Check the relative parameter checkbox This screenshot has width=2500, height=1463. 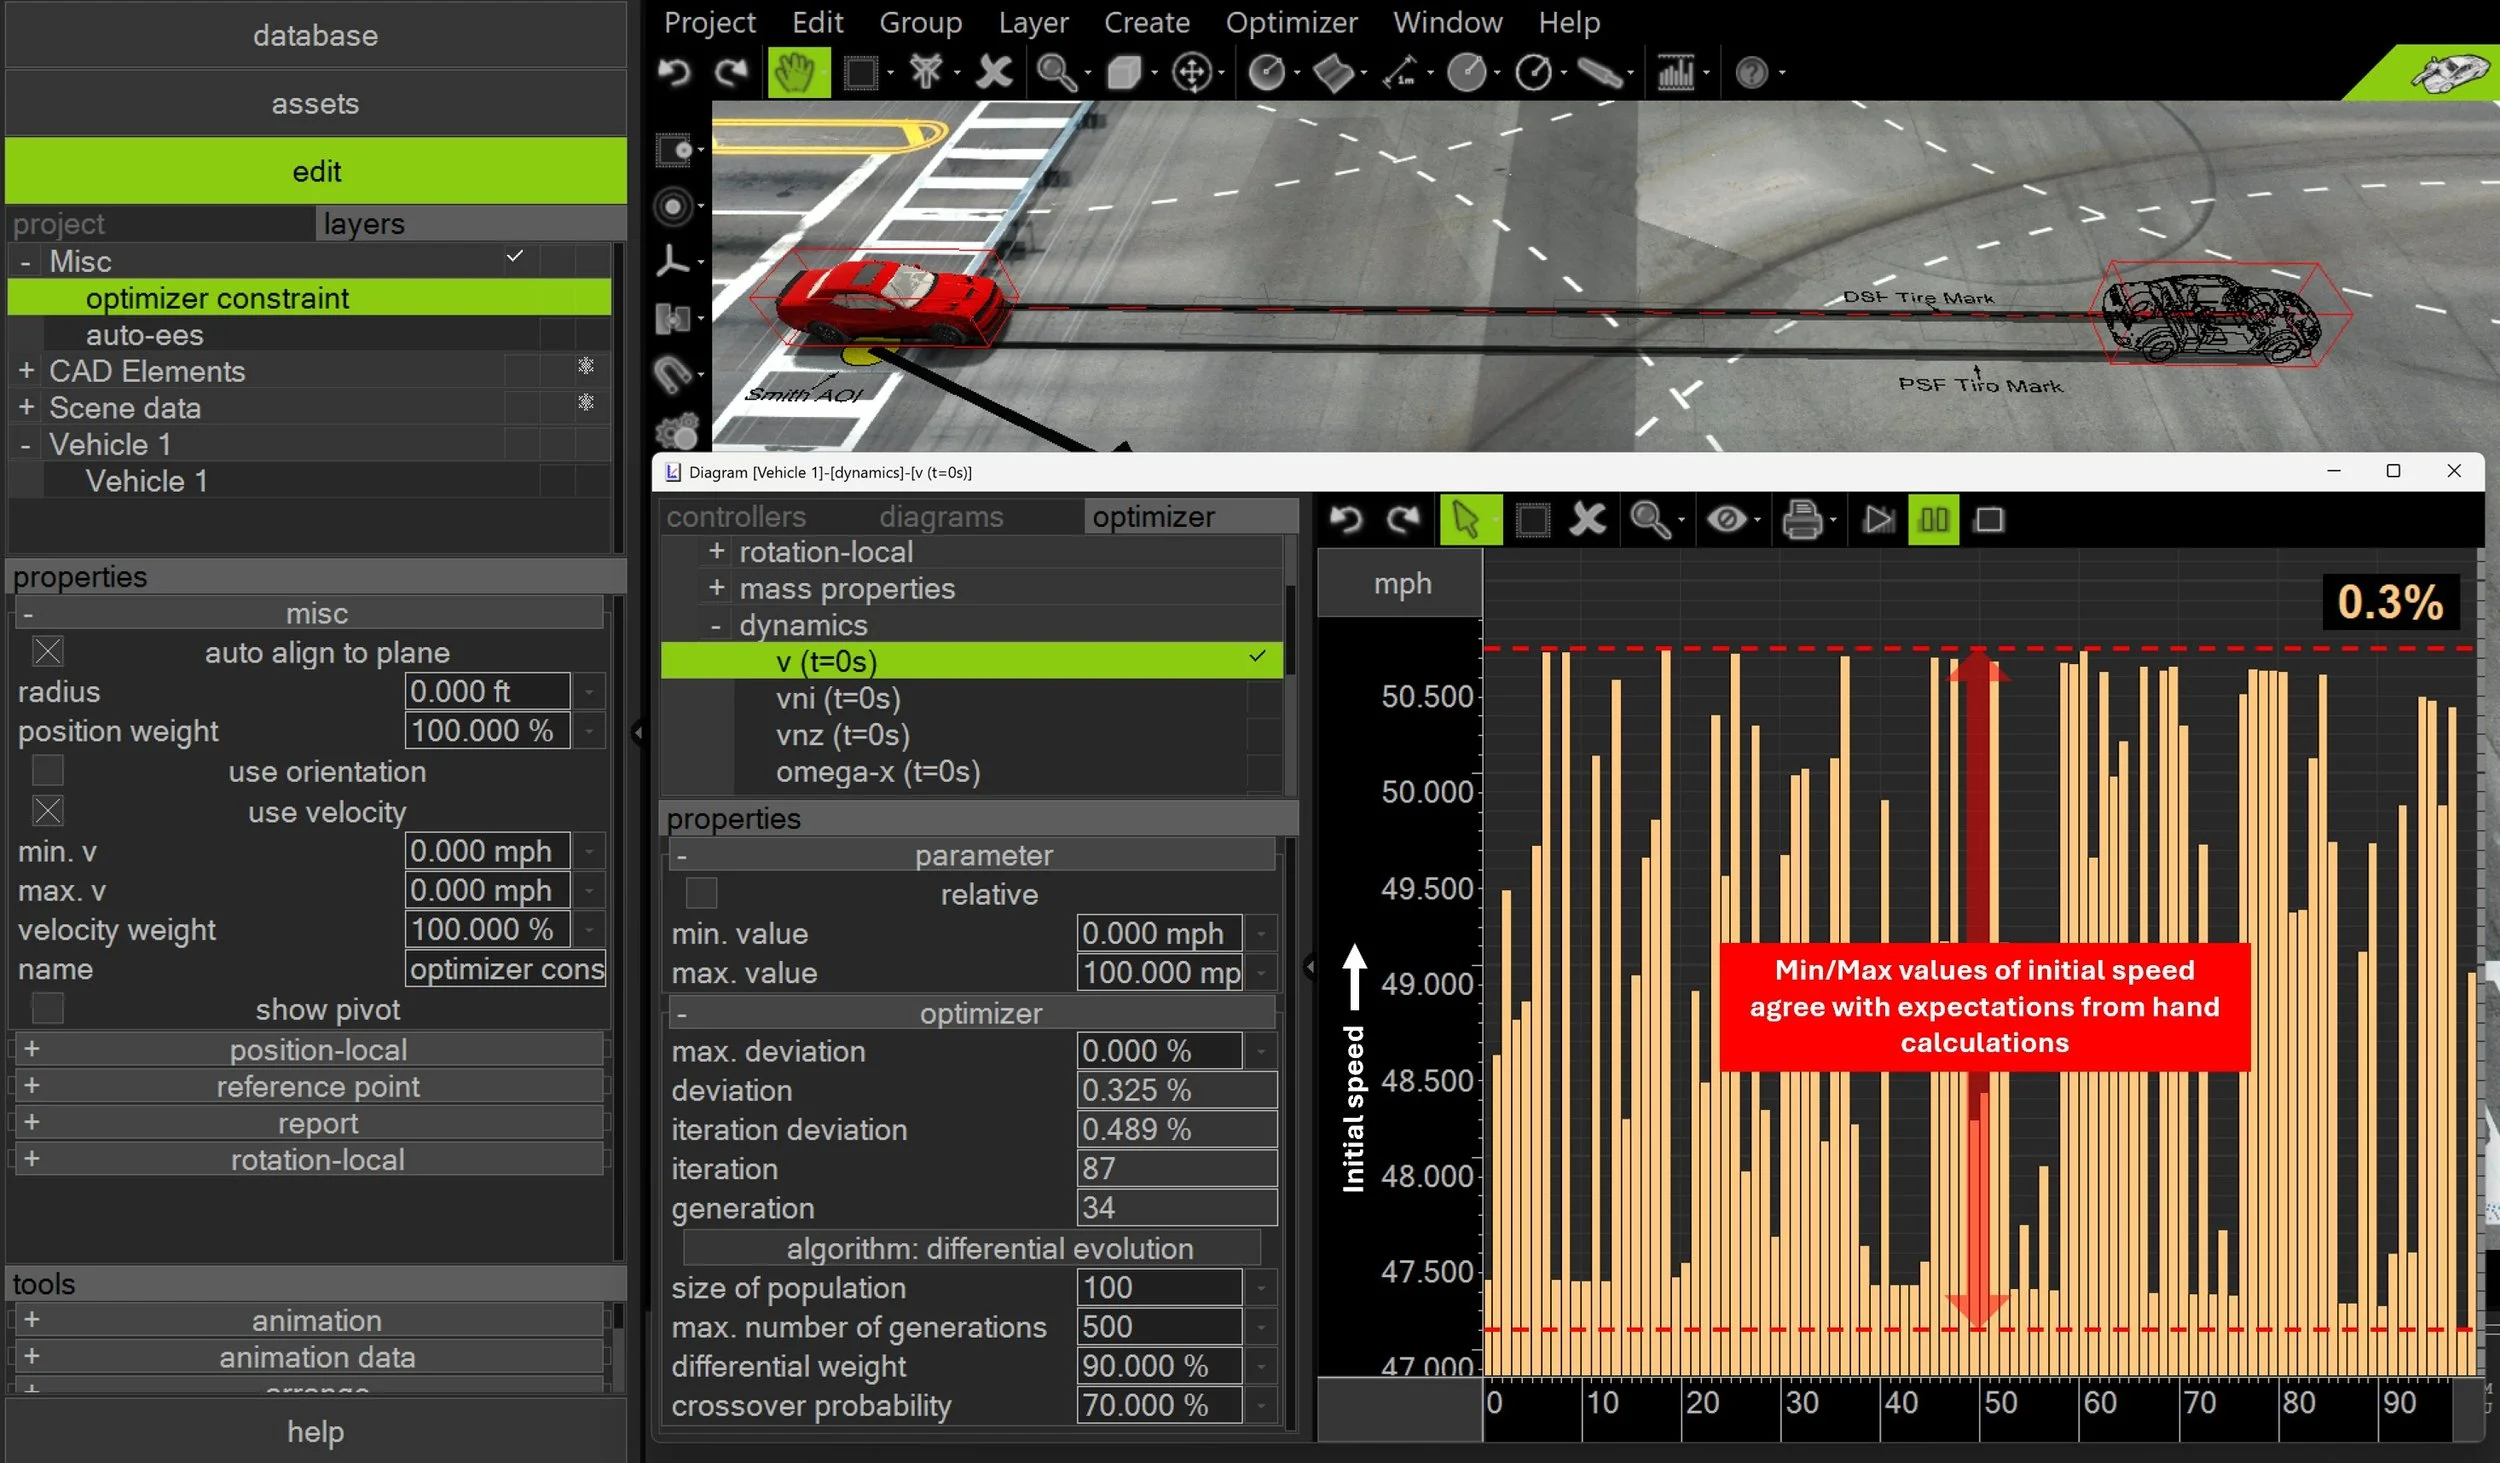click(701, 893)
